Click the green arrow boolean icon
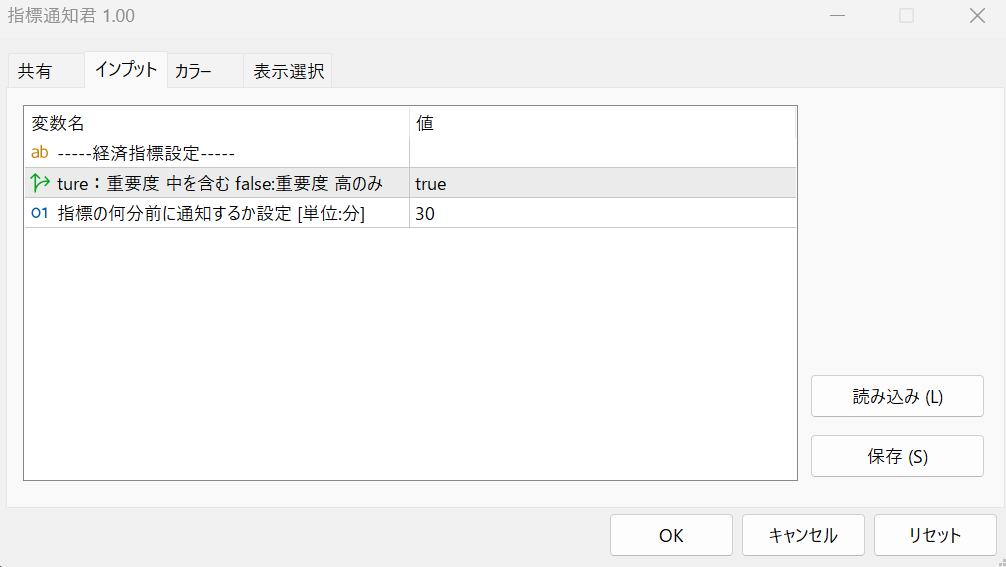This screenshot has width=1006, height=567. click(x=40, y=183)
